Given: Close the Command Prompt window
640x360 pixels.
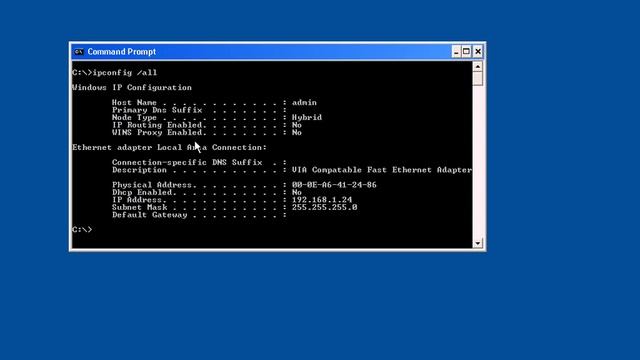Looking at the screenshot, I should click(478, 52).
